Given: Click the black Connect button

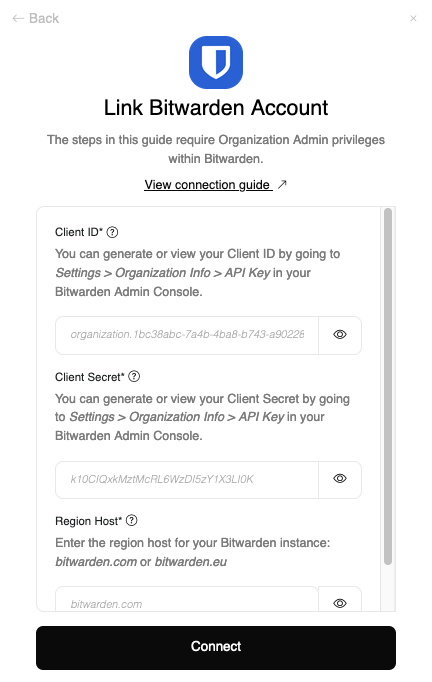Looking at the screenshot, I should tap(216, 647).
